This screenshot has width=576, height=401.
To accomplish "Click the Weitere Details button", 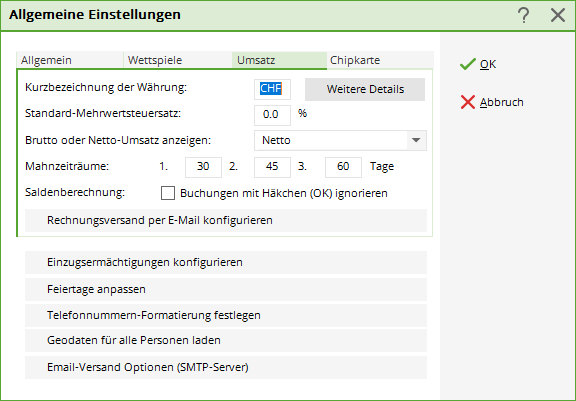I will pos(365,89).
